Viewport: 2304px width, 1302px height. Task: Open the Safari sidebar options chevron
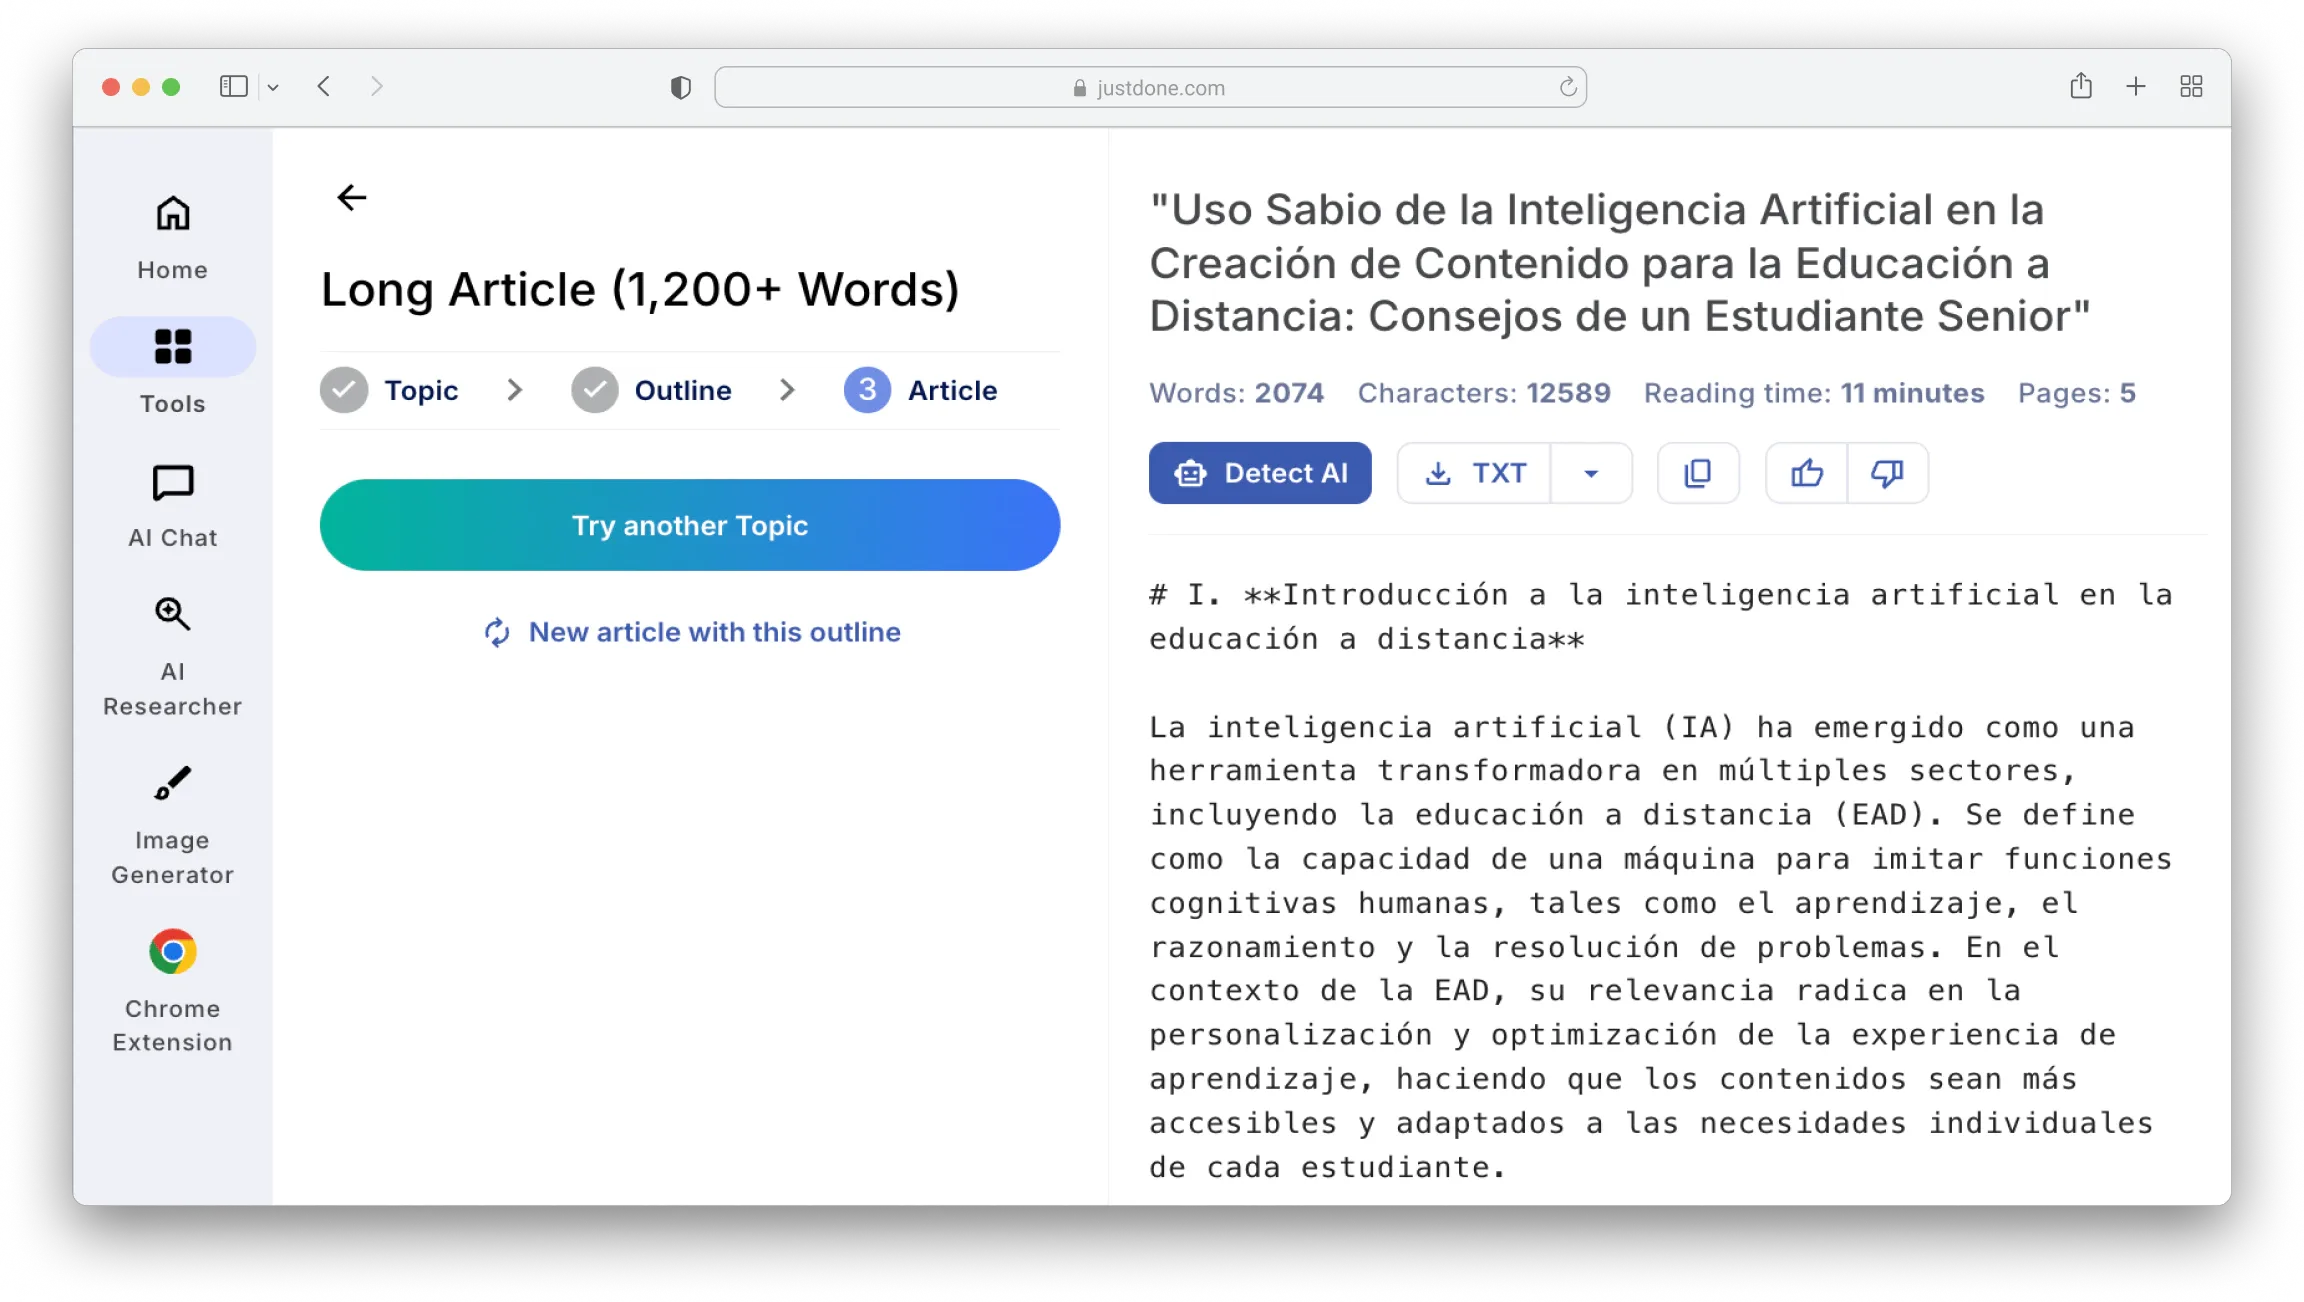click(273, 88)
